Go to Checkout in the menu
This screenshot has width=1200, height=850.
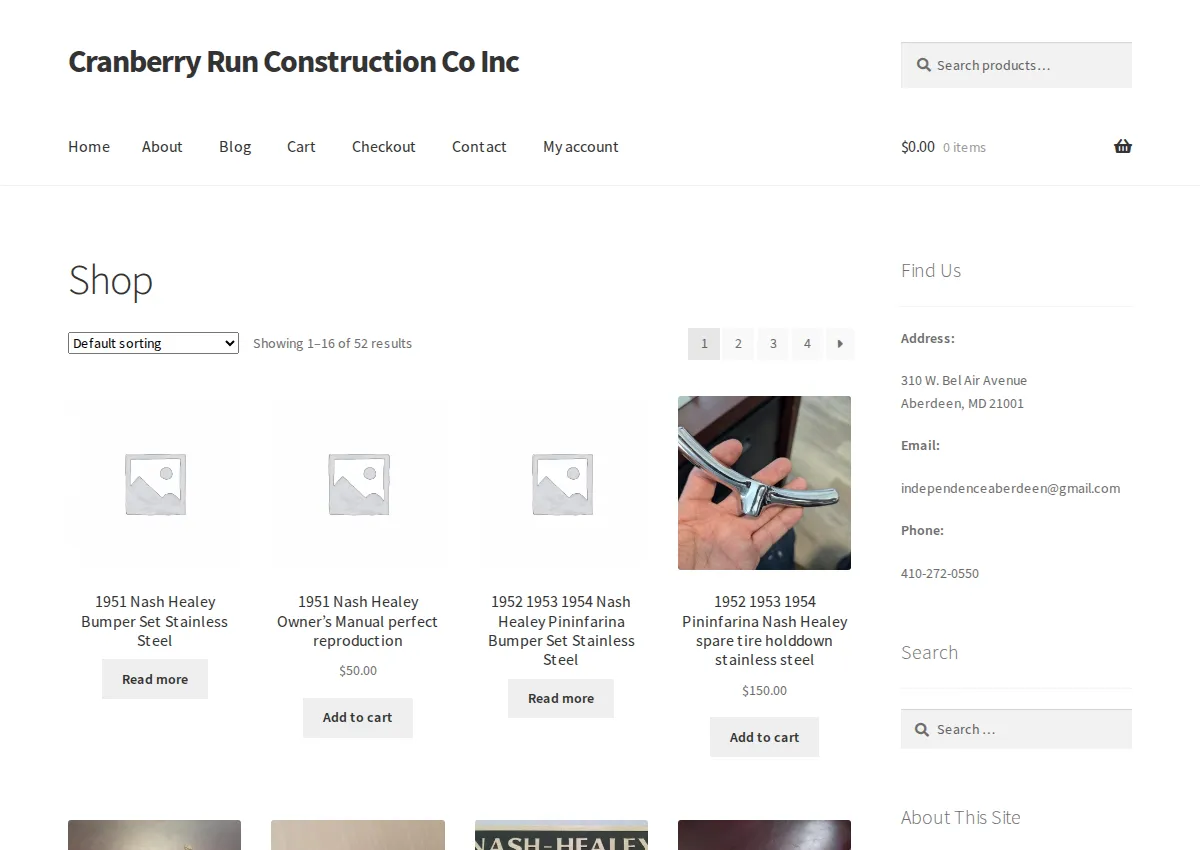coord(384,146)
